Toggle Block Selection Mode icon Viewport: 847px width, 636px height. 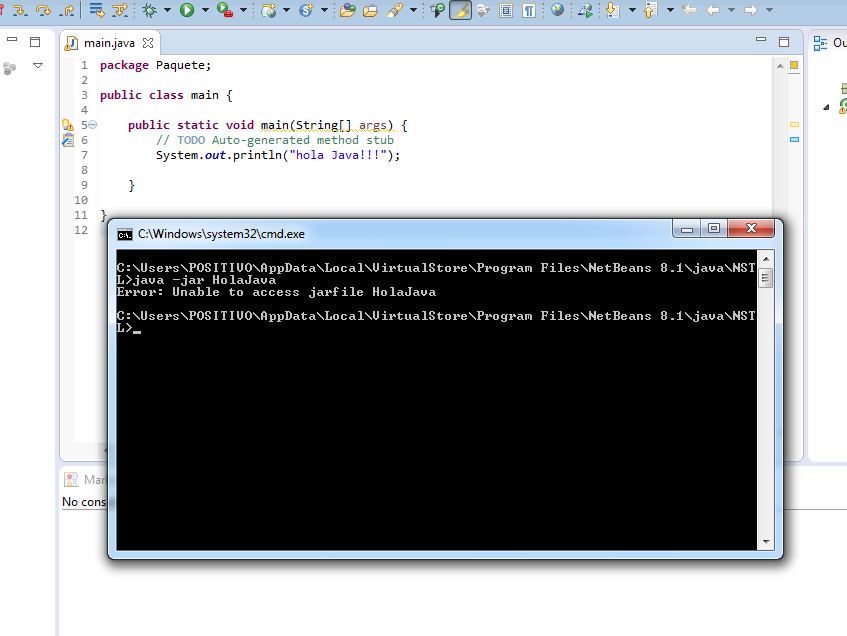(506, 10)
